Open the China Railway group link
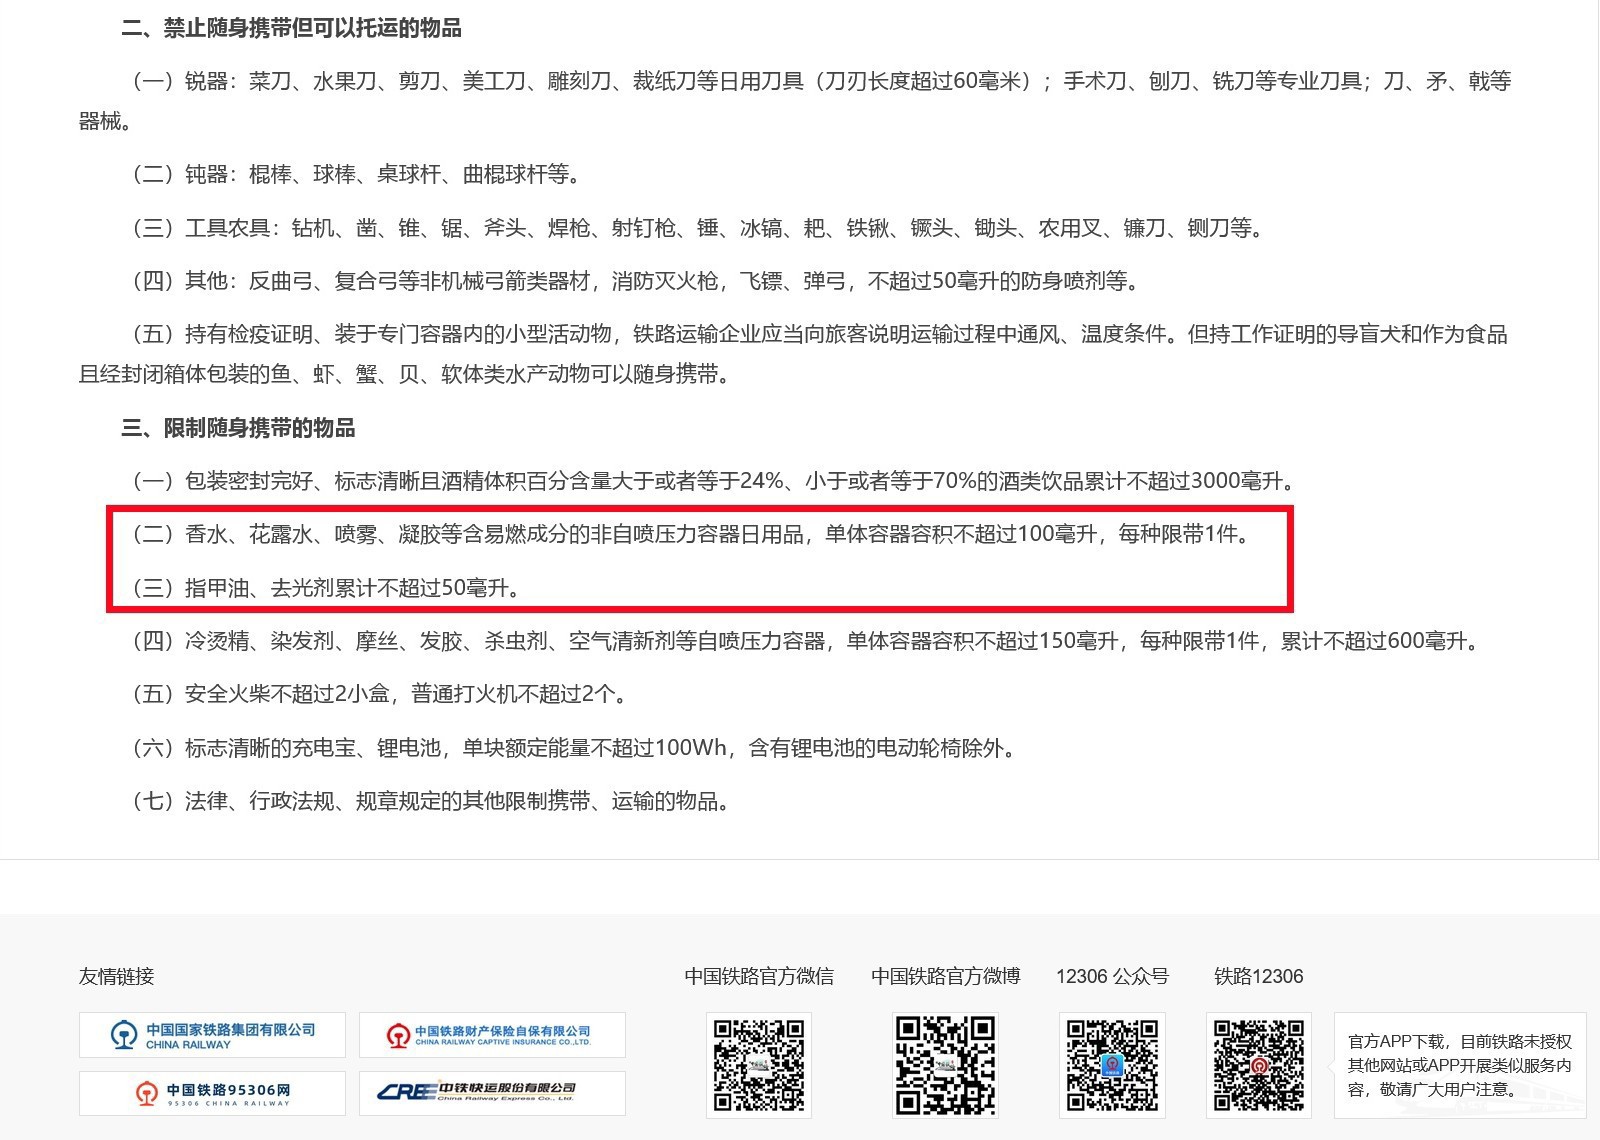 click(x=212, y=1035)
